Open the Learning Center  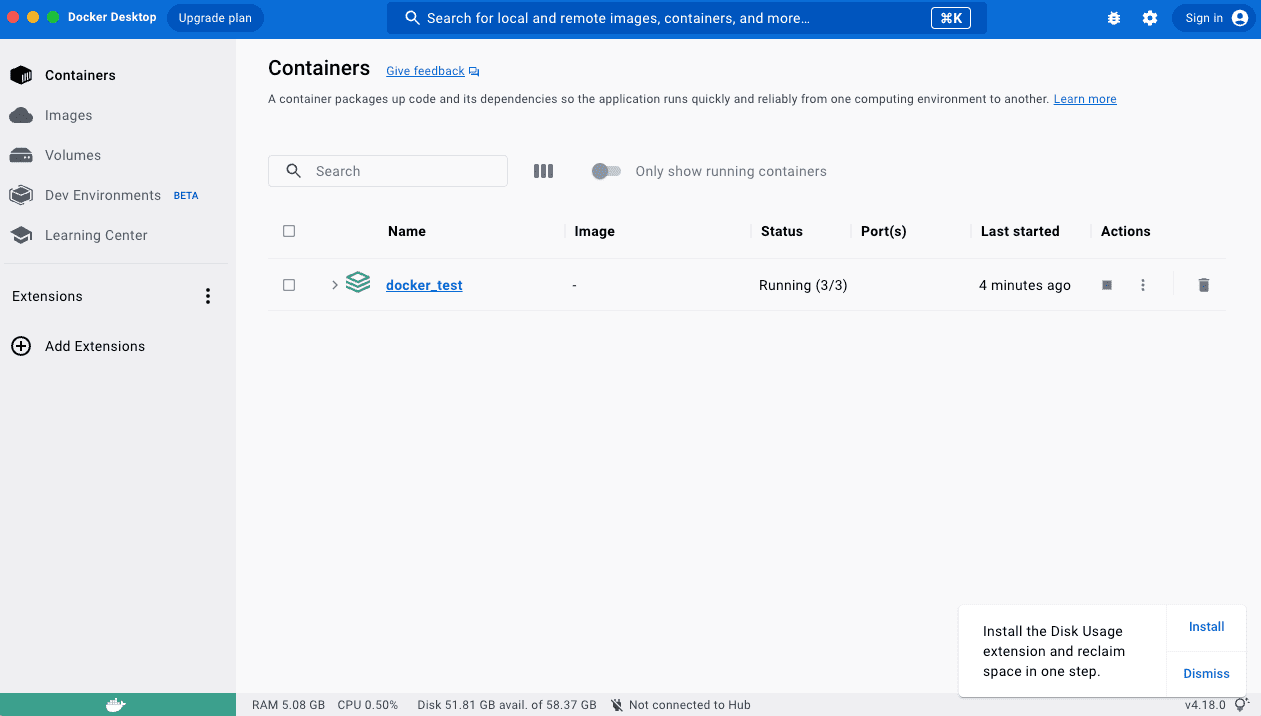point(96,235)
